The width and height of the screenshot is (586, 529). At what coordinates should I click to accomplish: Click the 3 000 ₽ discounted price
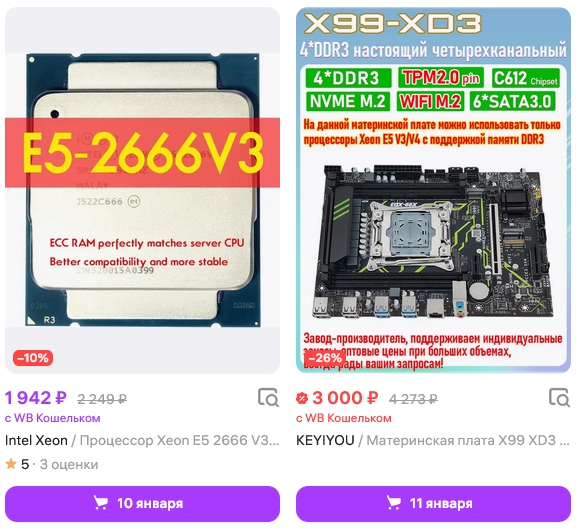tap(345, 398)
